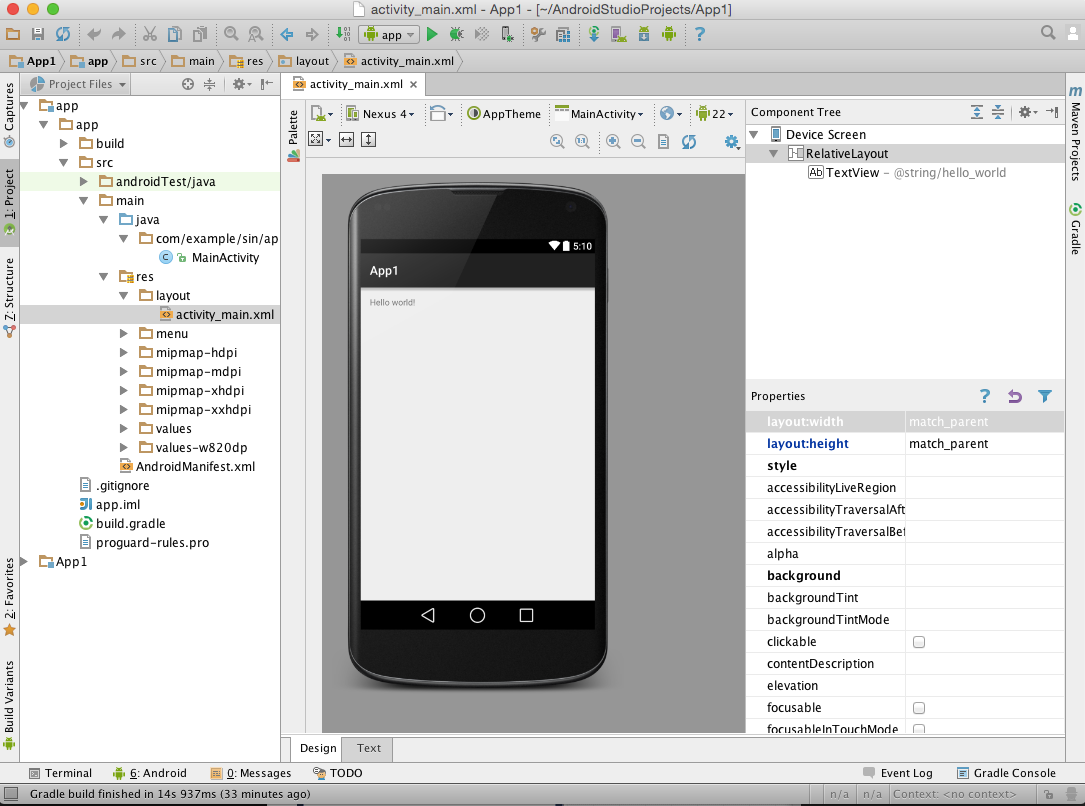Sync project with Gradle files
This screenshot has height=806, width=1085.
coord(594,34)
